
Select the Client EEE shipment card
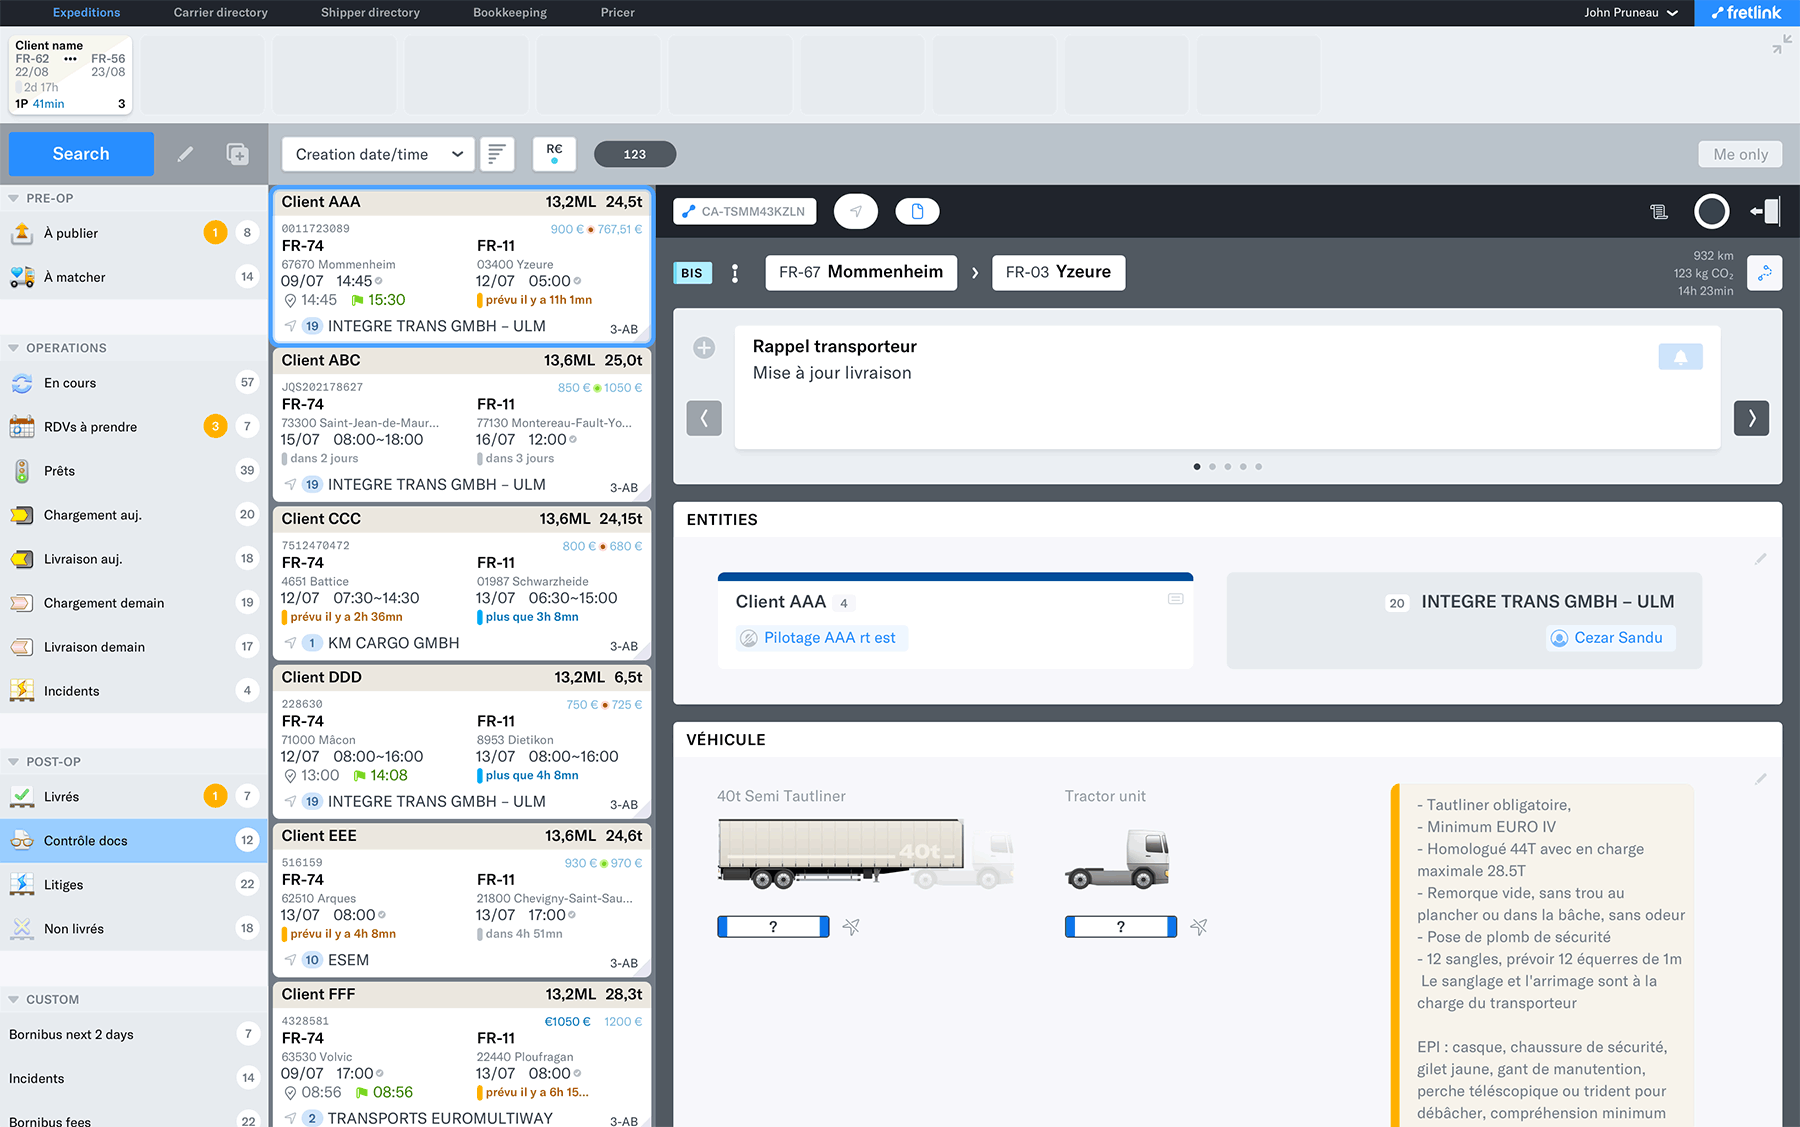click(x=461, y=899)
